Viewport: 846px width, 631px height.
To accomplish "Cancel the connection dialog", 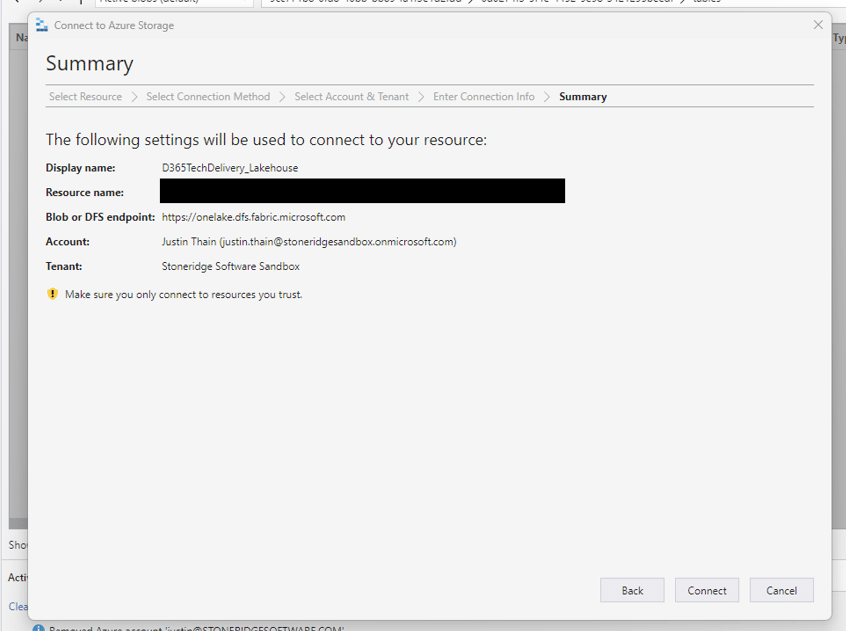I will point(781,590).
